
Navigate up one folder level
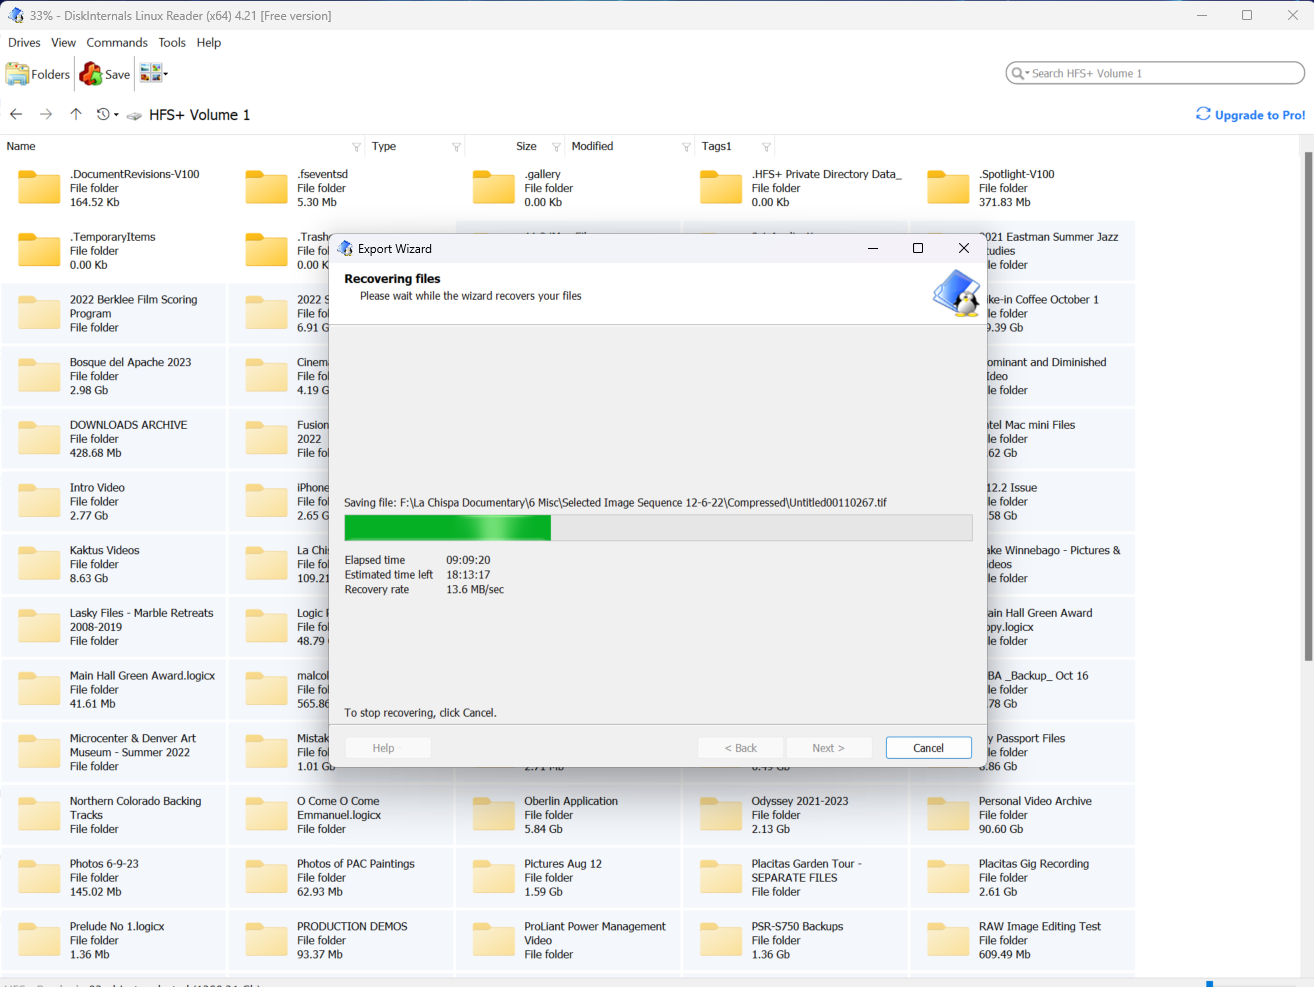click(x=76, y=114)
